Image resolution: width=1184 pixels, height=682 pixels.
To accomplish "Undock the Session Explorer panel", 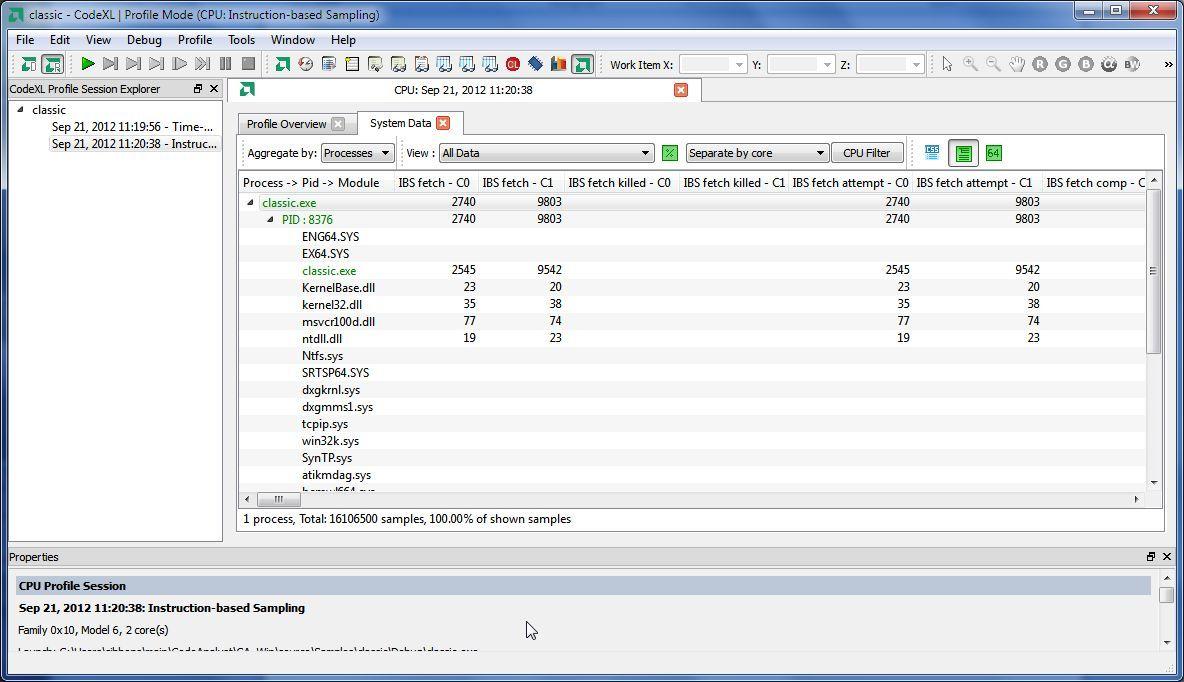I will 198,89.
